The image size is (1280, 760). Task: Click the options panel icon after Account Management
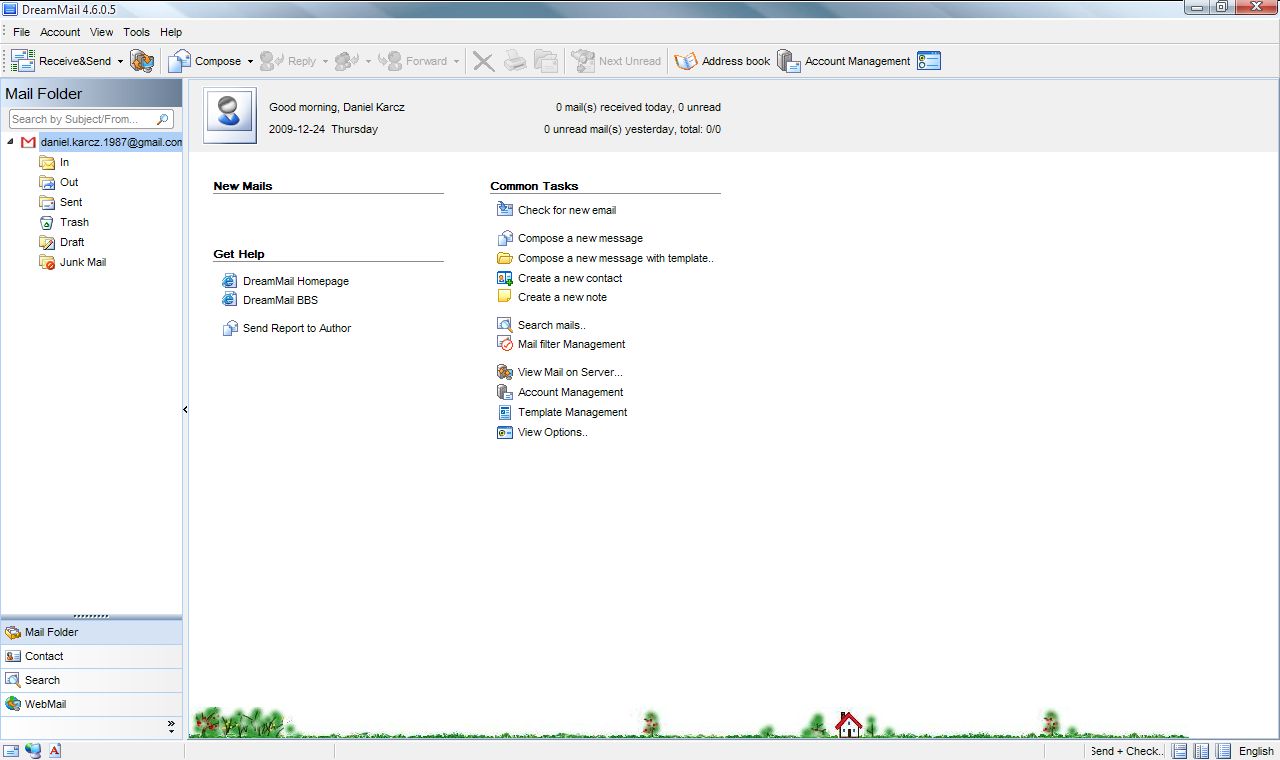929,61
